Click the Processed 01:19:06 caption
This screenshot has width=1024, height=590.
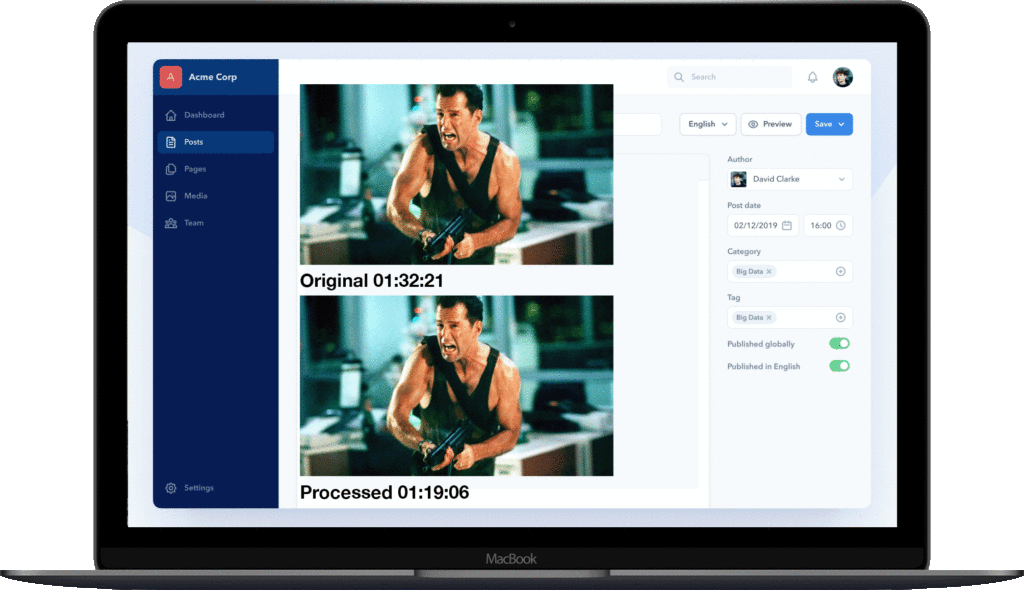(x=384, y=492)
